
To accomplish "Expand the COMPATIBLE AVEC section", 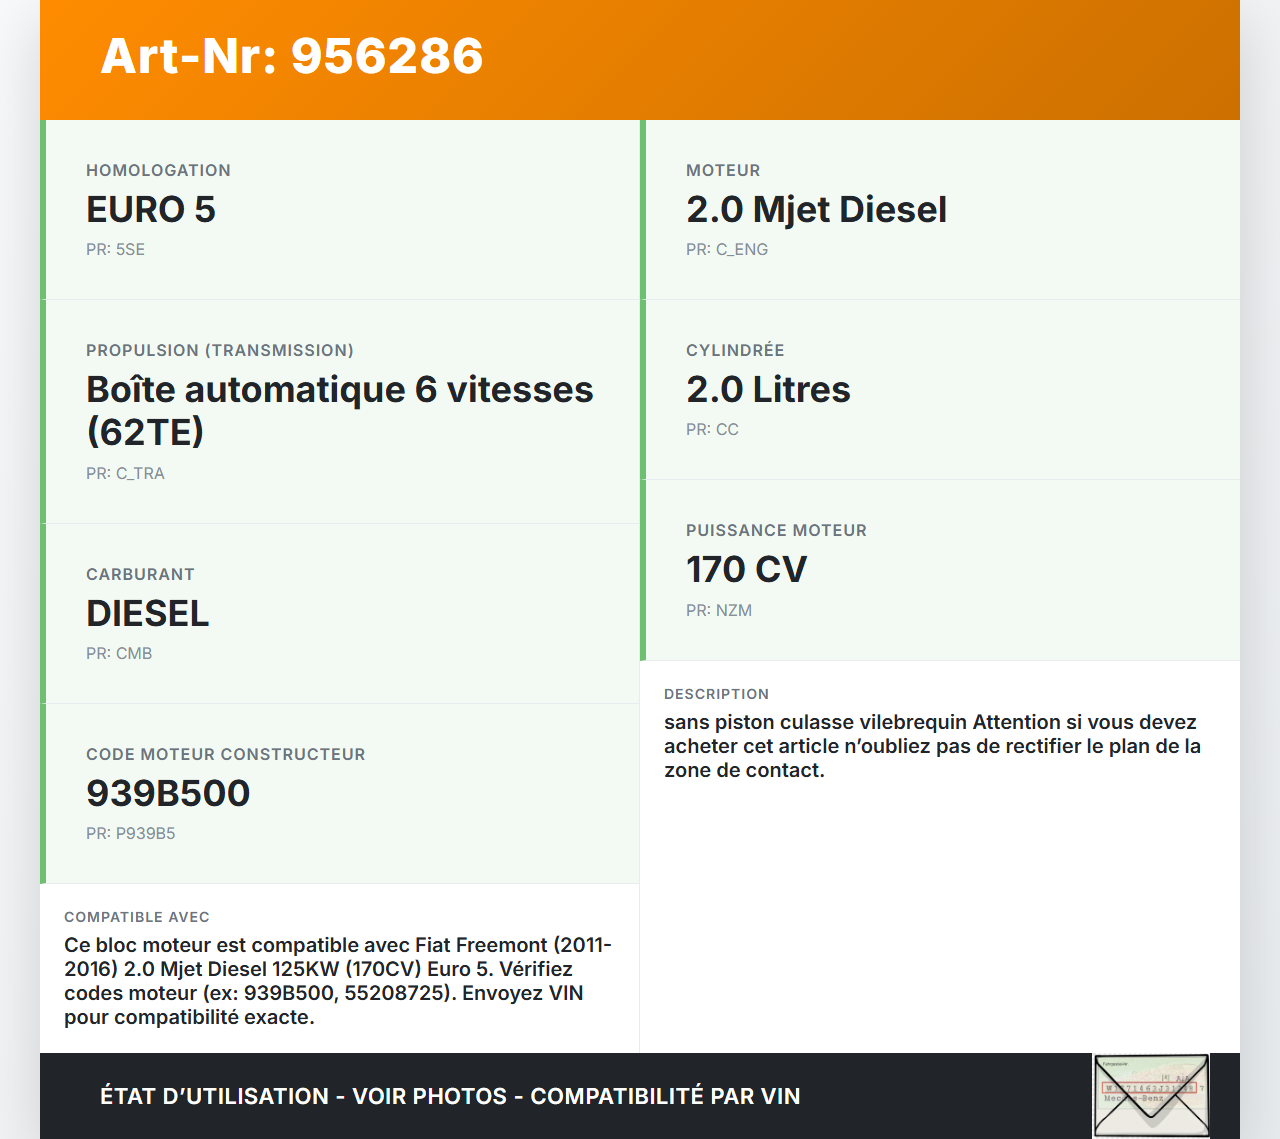I will [x=137, y=916].
